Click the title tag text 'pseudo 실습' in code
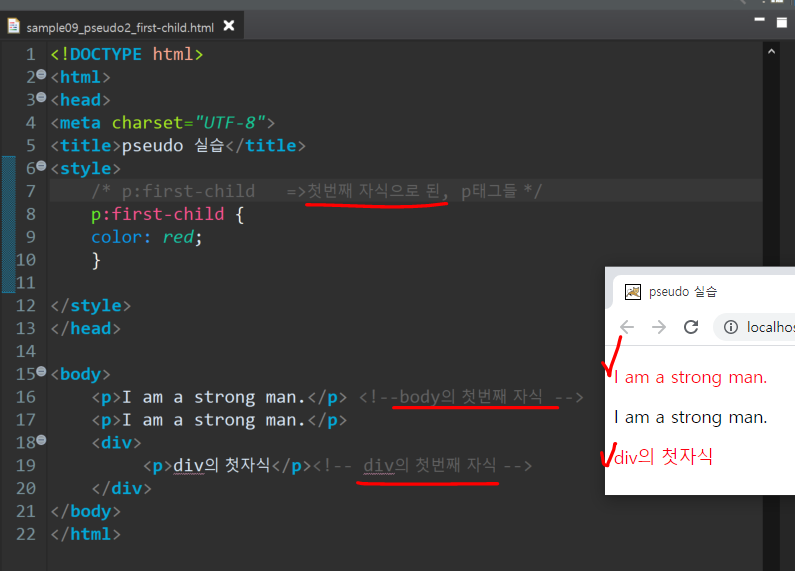The image size is (795, 571). 173,146
